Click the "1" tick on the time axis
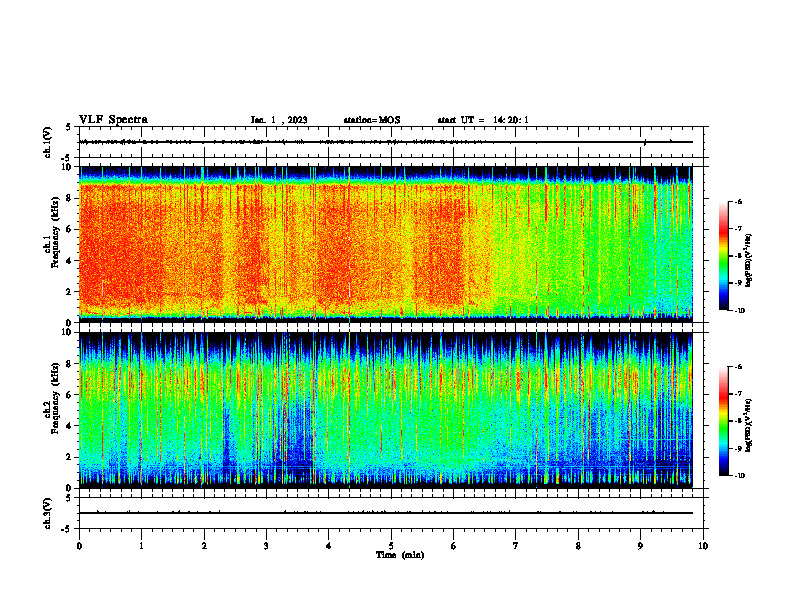 (x=141, y=546)
